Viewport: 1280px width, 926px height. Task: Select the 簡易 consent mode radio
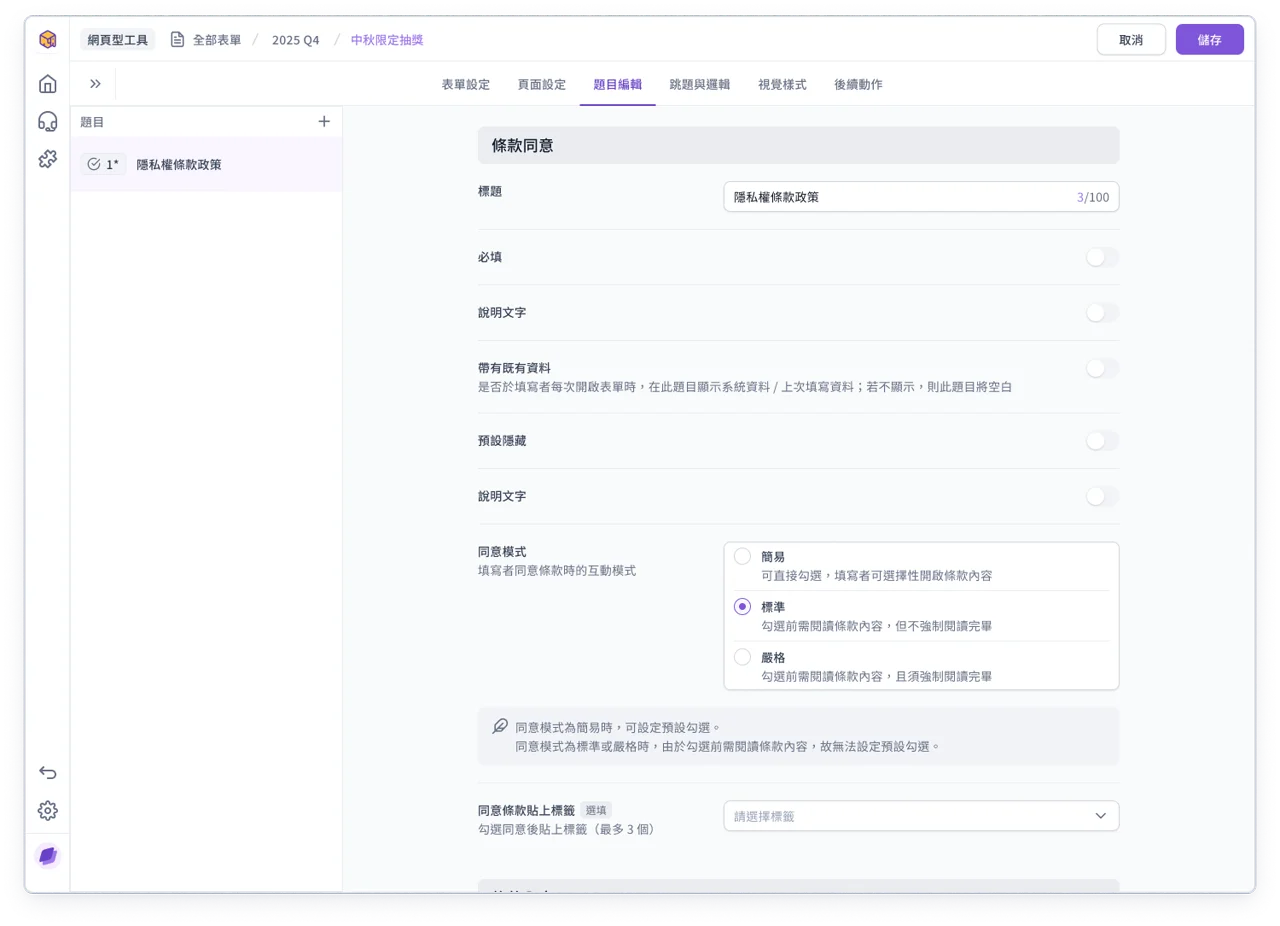tap(742, 556)
